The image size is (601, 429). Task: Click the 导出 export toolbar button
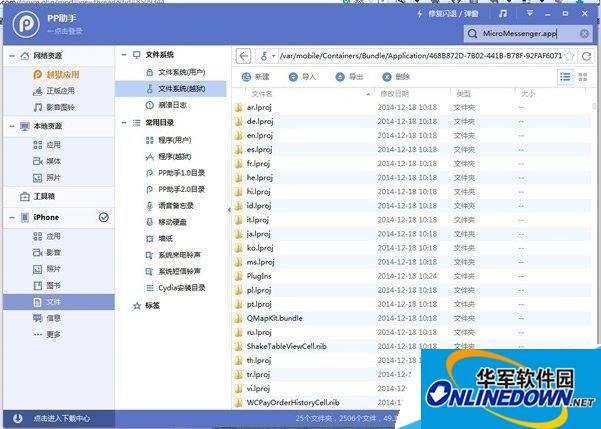350,77
